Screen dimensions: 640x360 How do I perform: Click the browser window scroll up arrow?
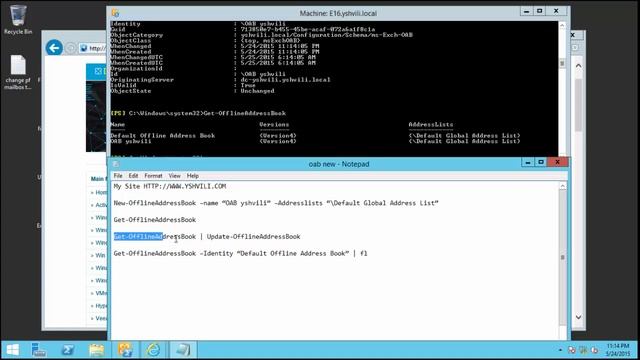tap(578, 66)
